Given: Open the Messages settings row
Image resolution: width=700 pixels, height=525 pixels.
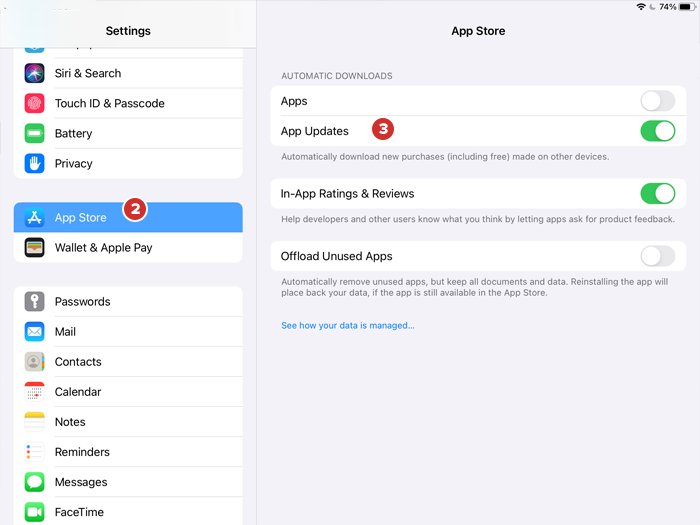Looking at the screenshot, I should click(128, 482).
